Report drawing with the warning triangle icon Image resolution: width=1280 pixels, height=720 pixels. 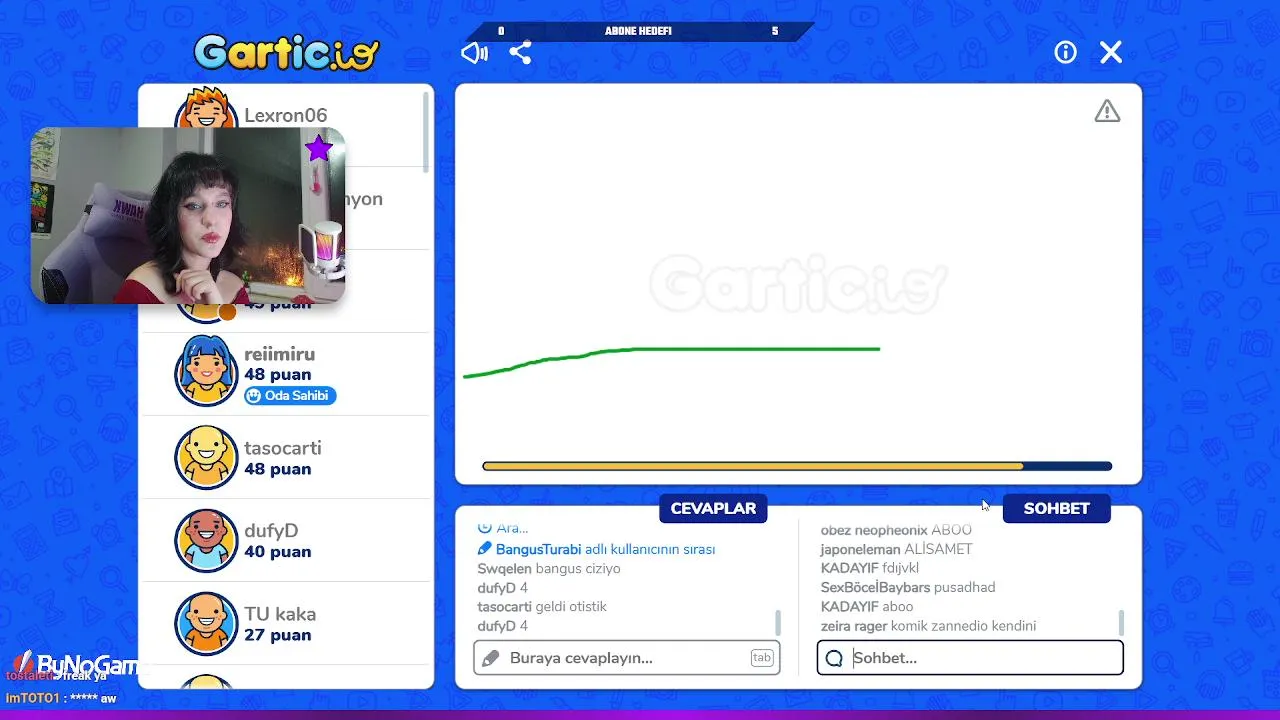(1107, 111)
